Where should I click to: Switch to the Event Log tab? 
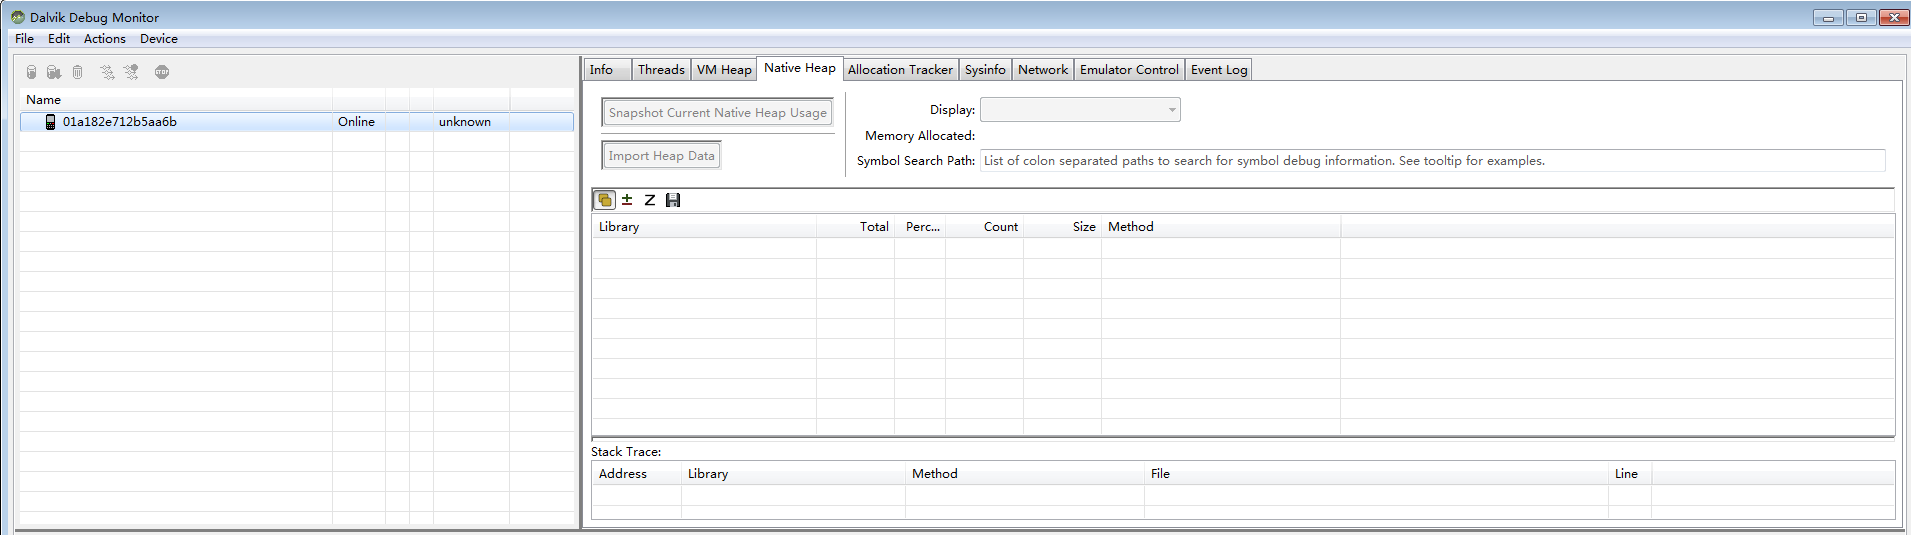pos(1219,70)
